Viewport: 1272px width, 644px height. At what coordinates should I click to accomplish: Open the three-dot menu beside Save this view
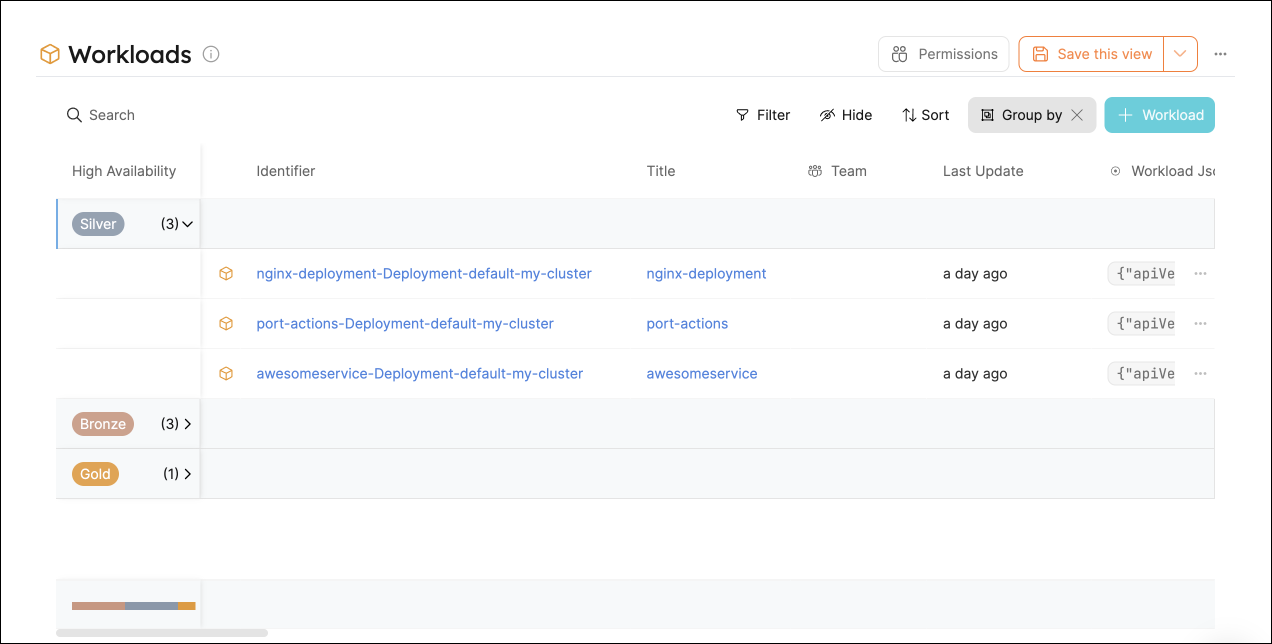pyautogui.click(x=1220, y=54)
